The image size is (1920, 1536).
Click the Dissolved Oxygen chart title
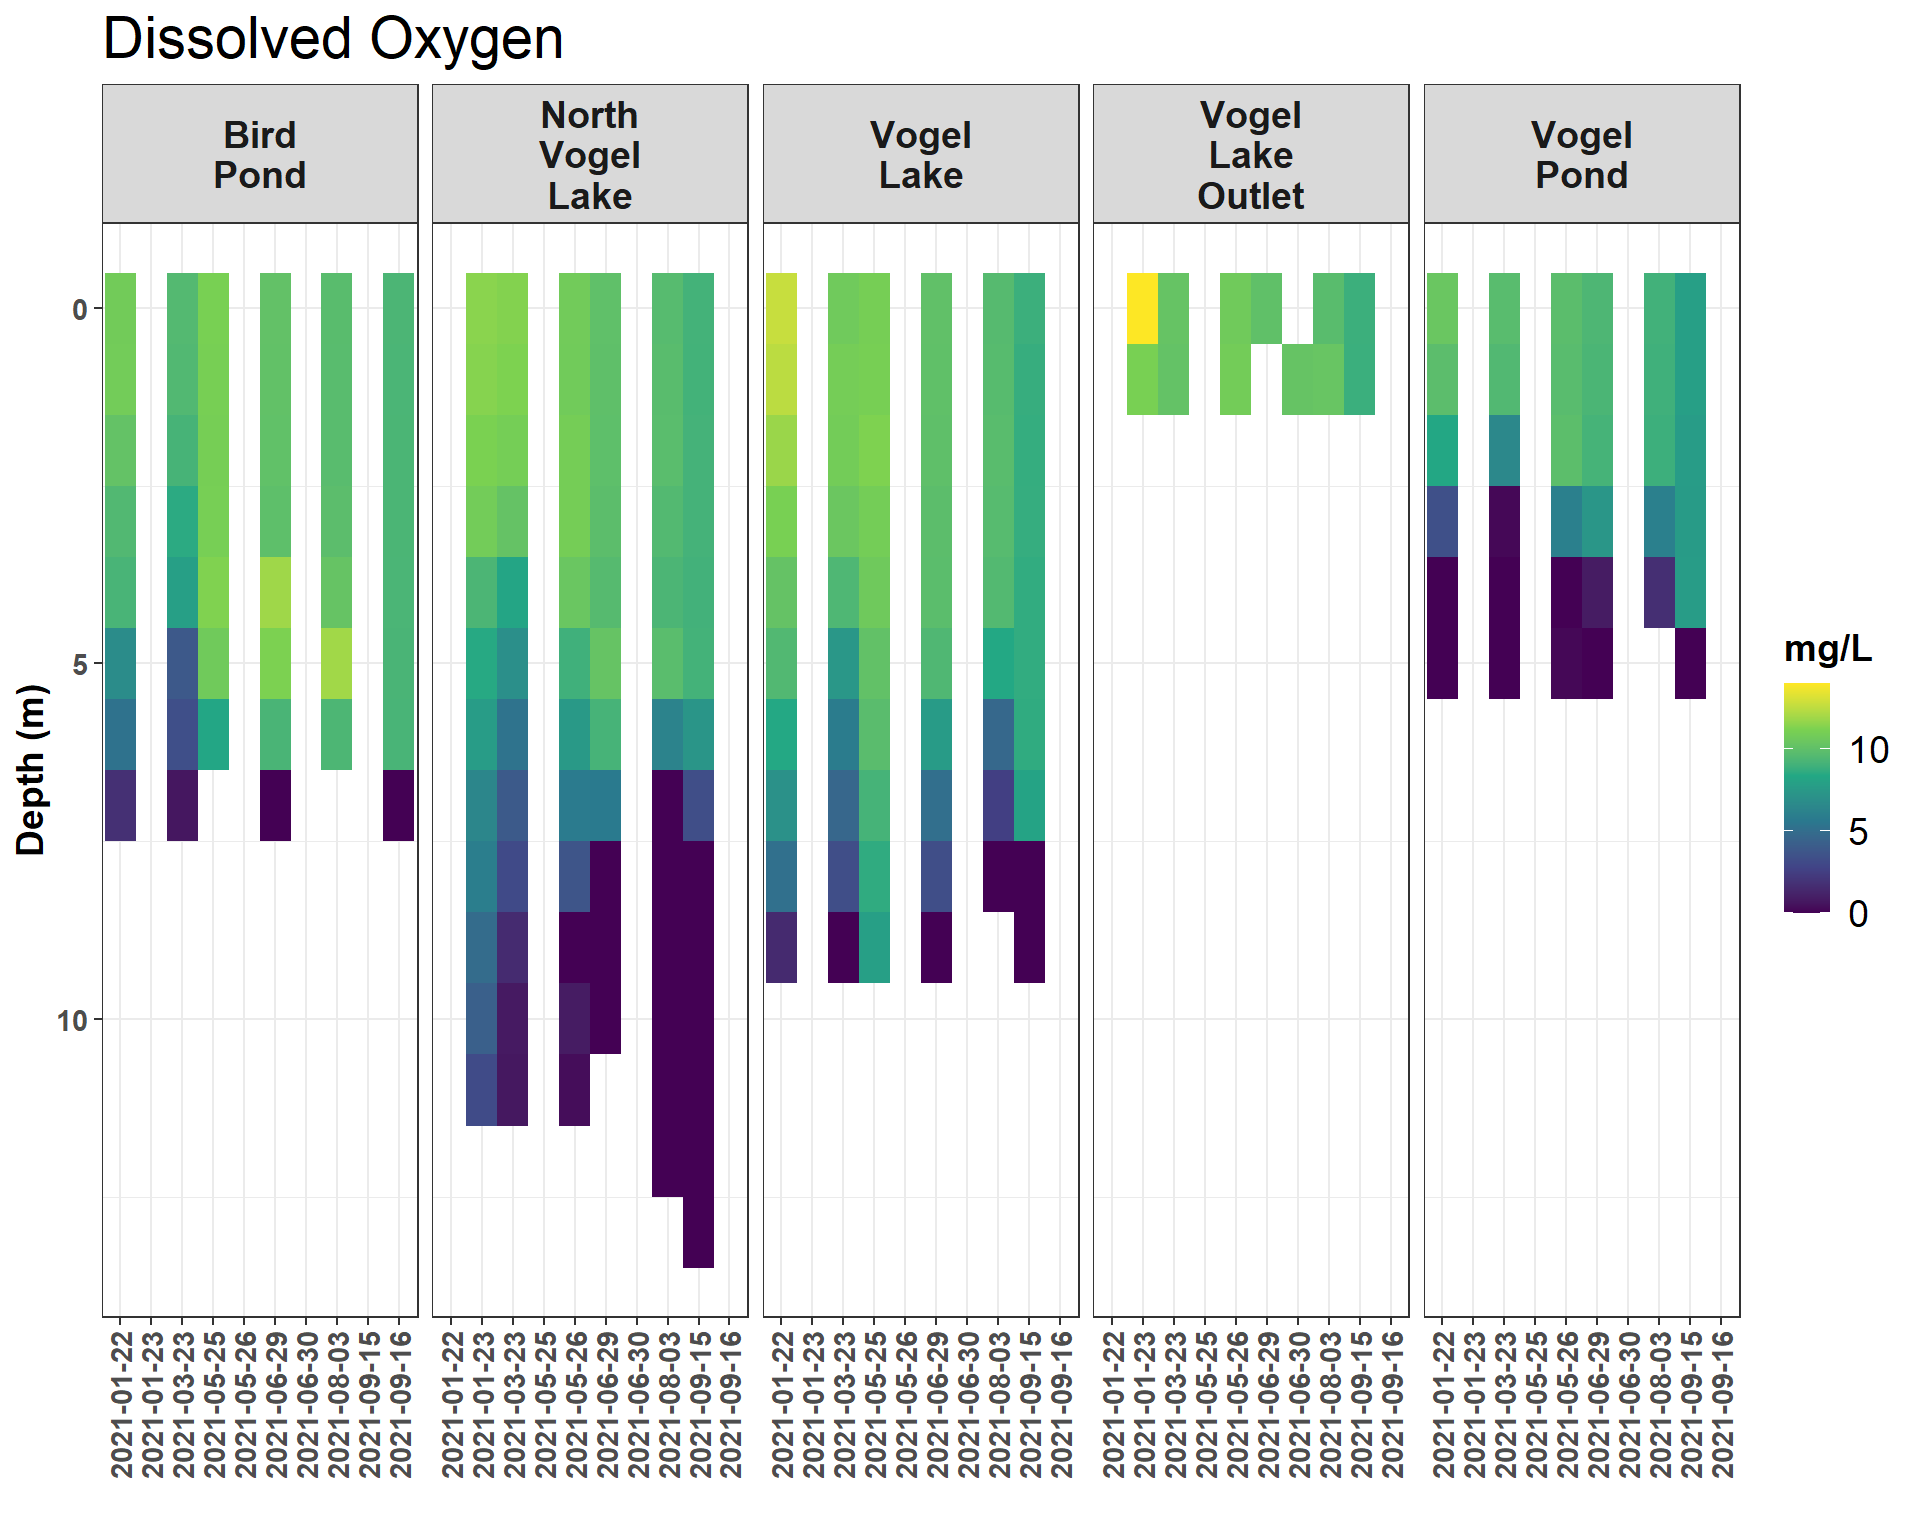tap(333, 40)
